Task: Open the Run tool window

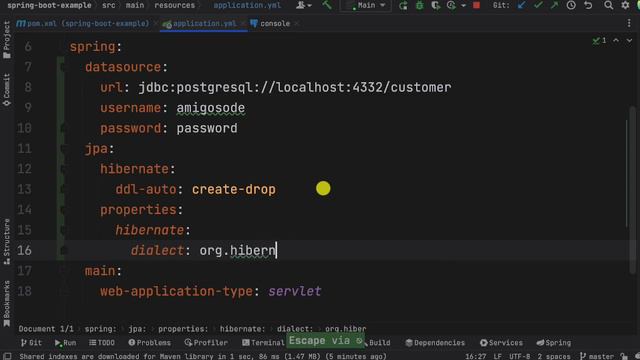Action: [x=65, y=343]
